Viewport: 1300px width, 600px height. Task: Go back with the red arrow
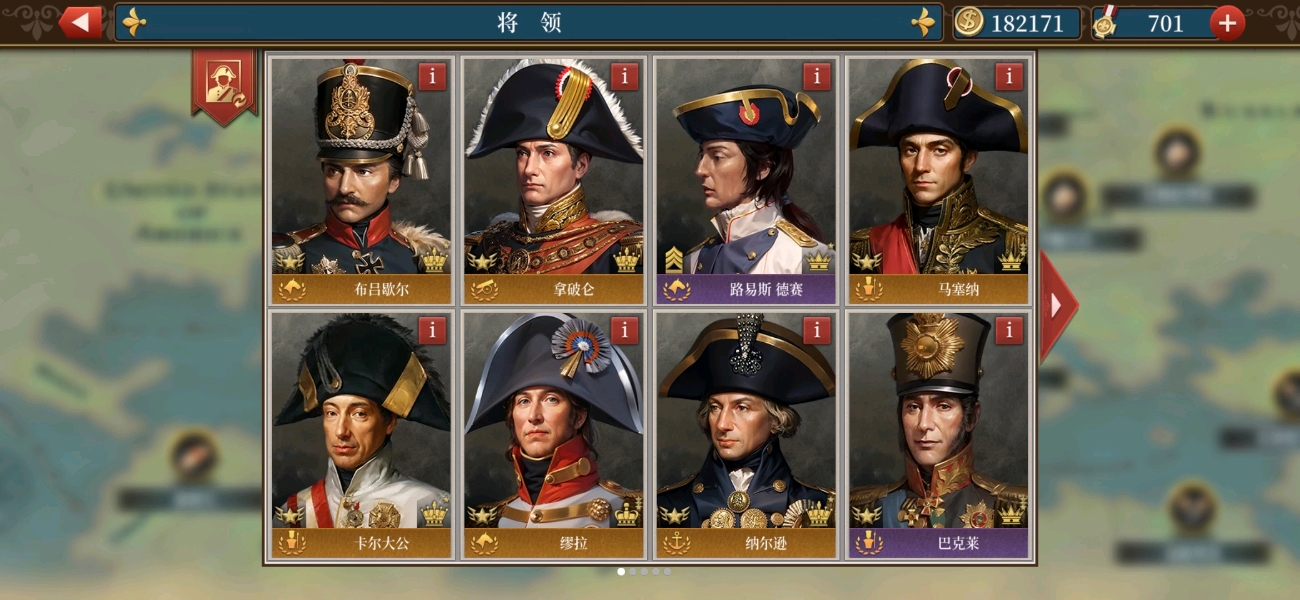tap(80, 22)
